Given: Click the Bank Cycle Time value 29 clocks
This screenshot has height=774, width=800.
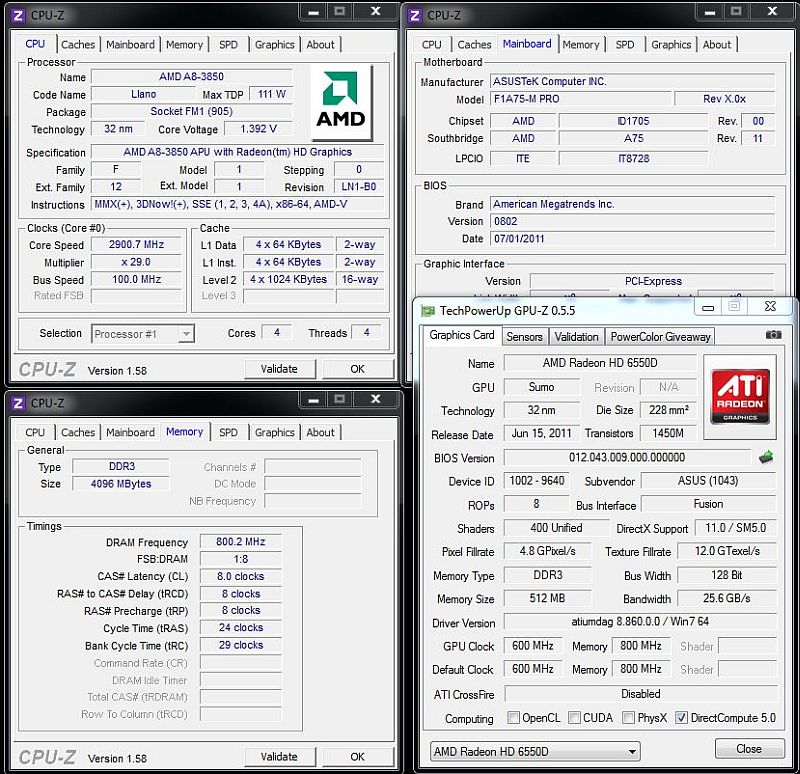Looking at the screenshot, I should (x=241, y=645).
